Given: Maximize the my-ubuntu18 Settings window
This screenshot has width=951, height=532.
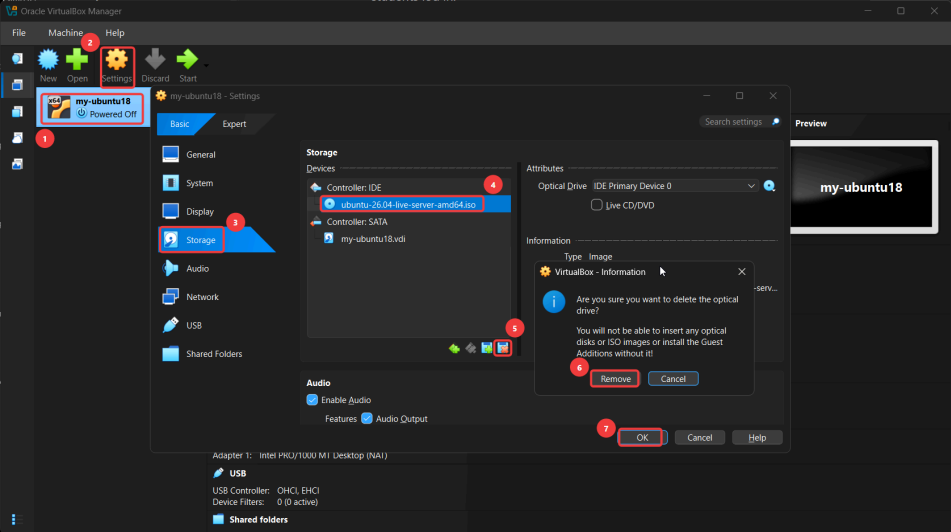Looking at the screenshot, I should pyautogui.click(x=739, y=96).
